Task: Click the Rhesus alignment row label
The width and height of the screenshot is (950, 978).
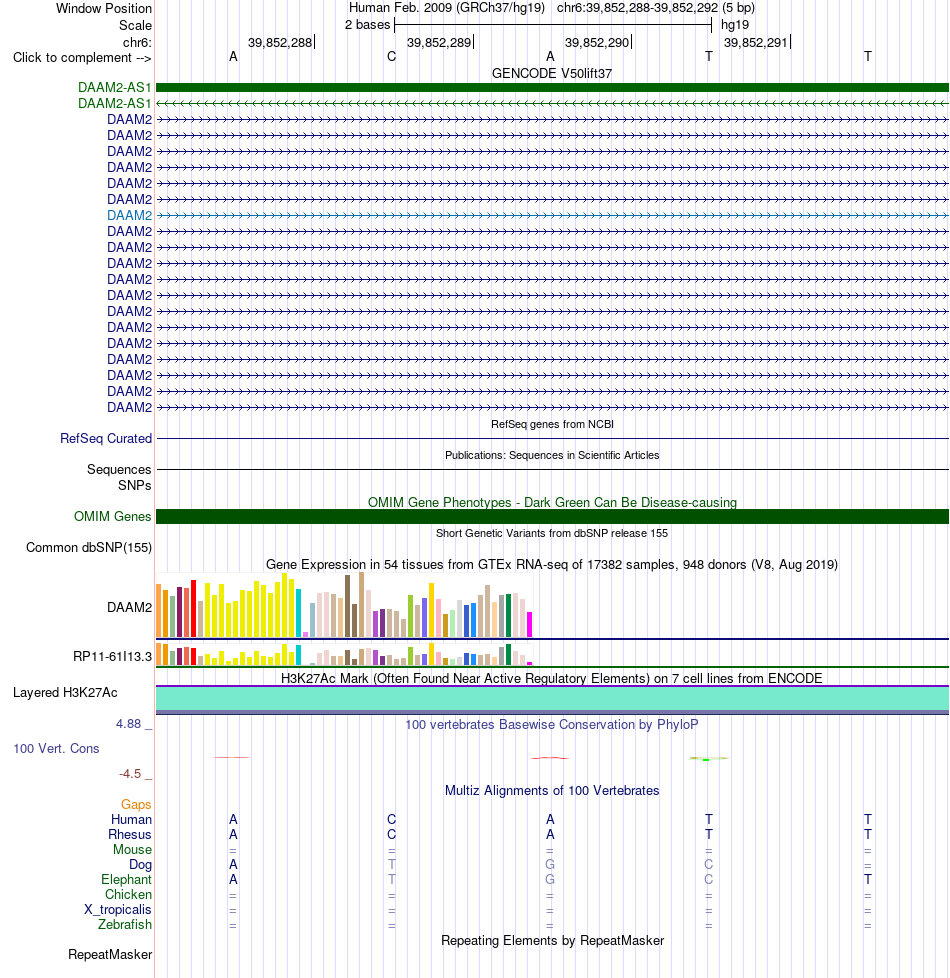Action: [x=130, y=835]
